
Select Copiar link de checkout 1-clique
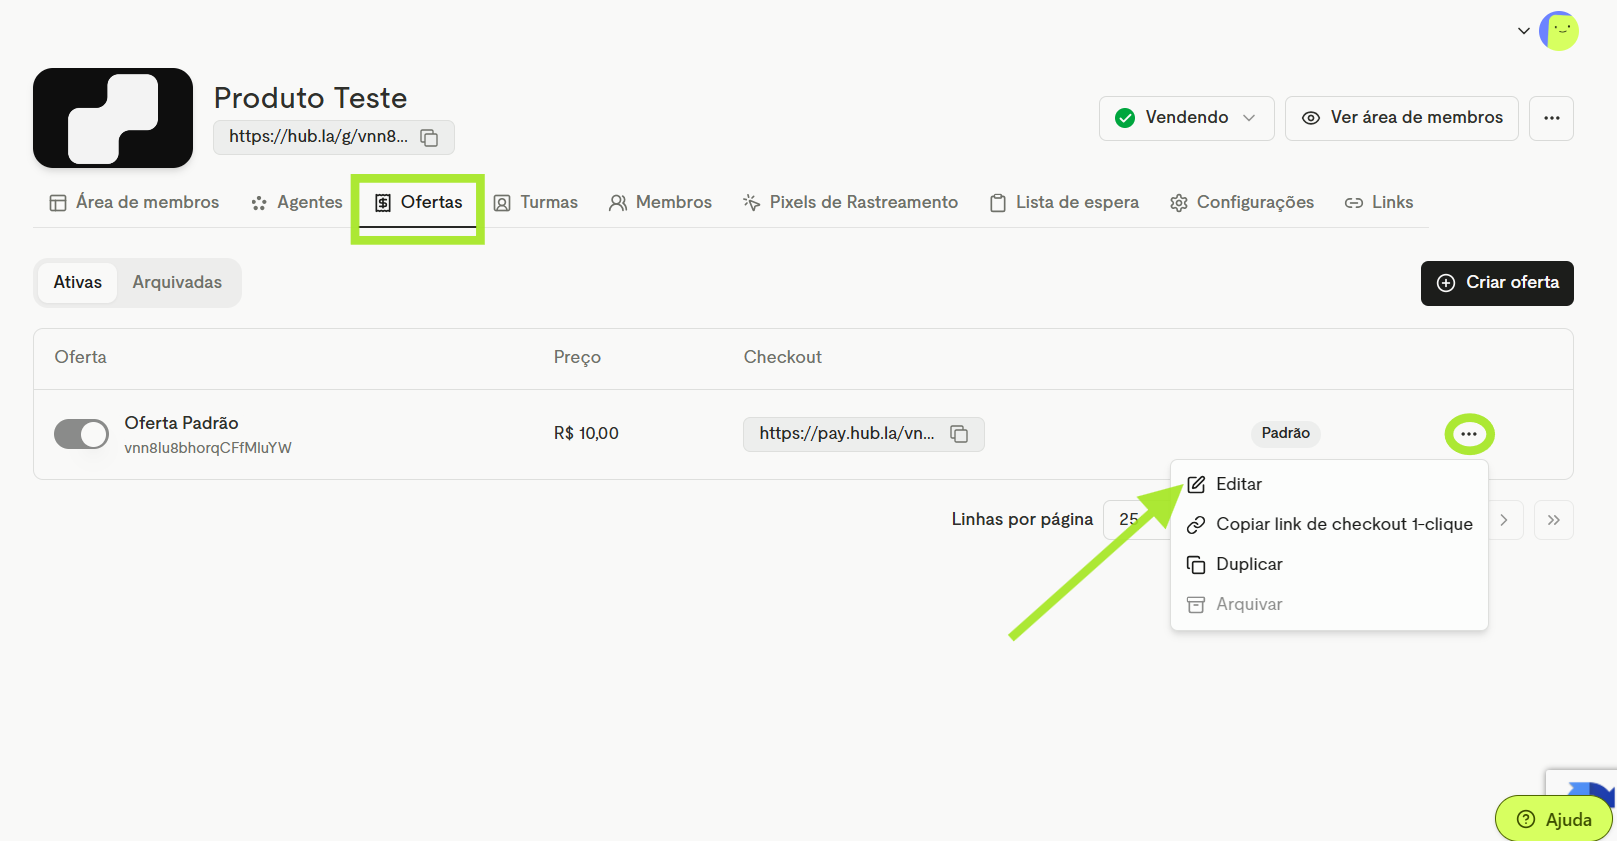coord(1329,524)
